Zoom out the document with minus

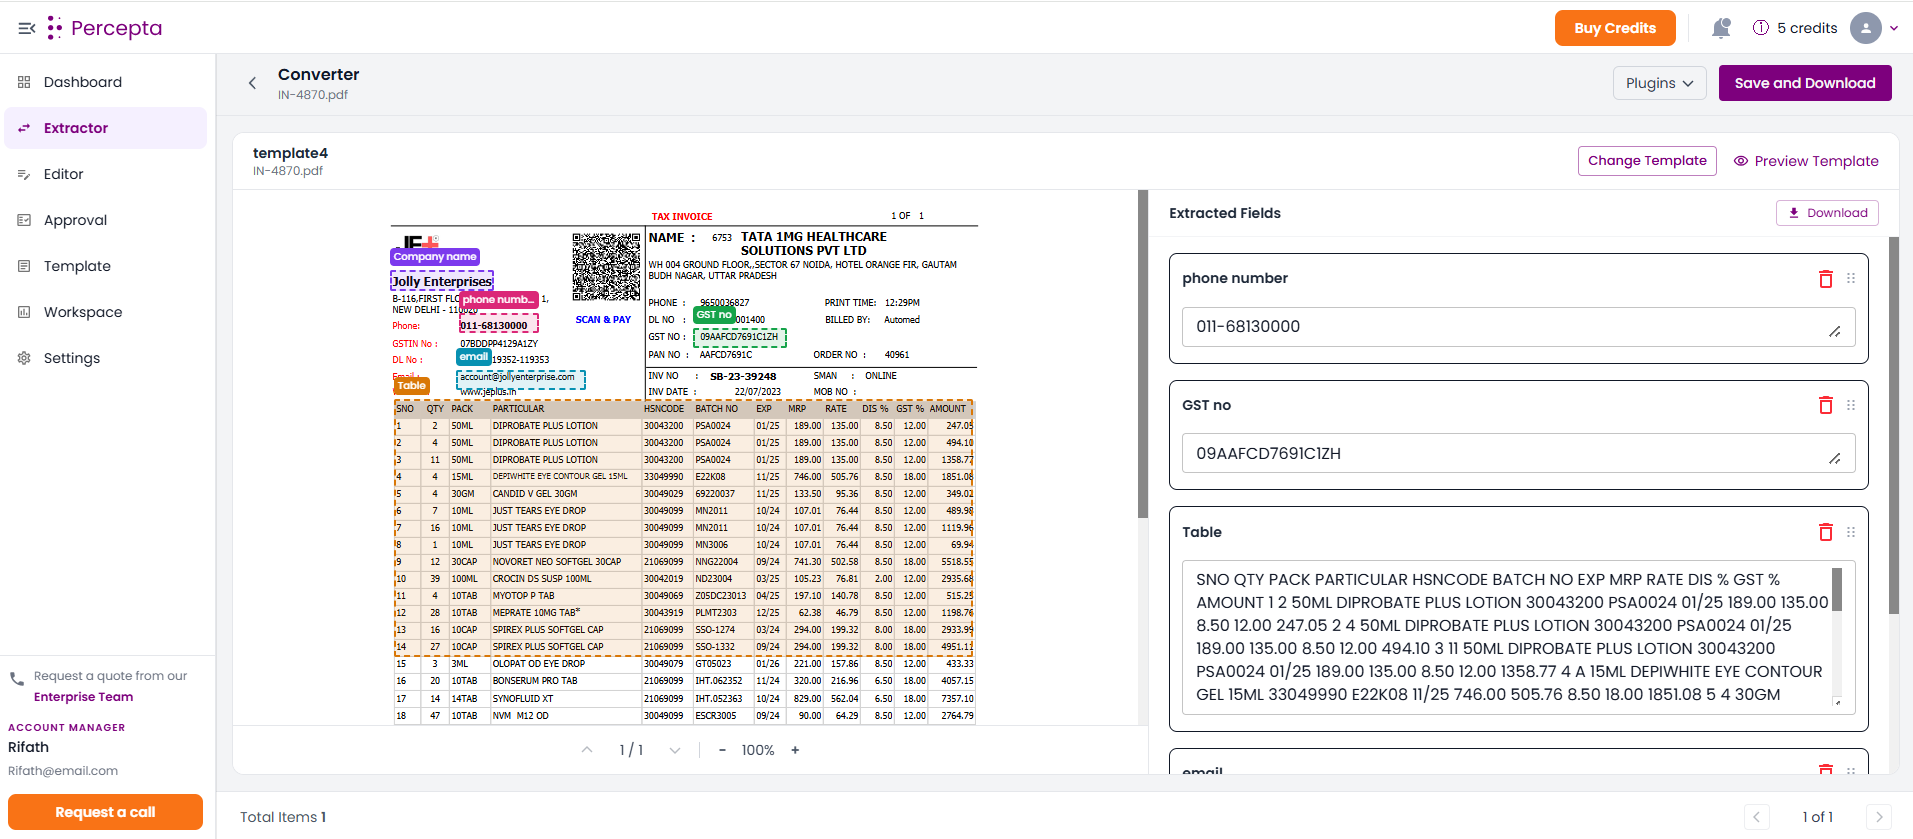click(722, 750)
